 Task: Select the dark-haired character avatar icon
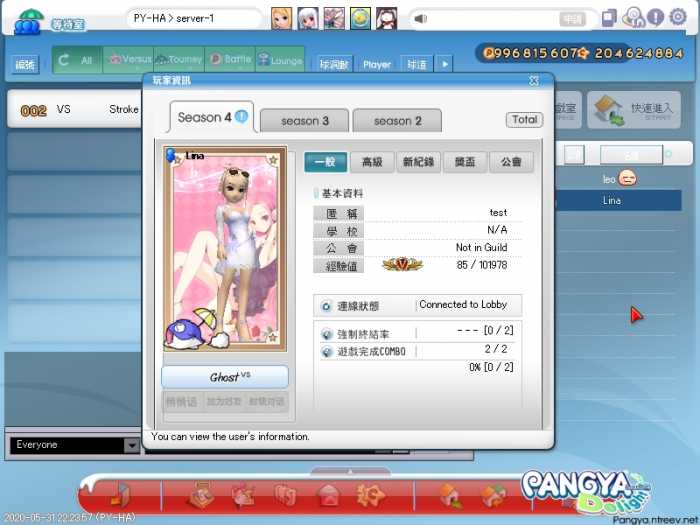point(387,19)
